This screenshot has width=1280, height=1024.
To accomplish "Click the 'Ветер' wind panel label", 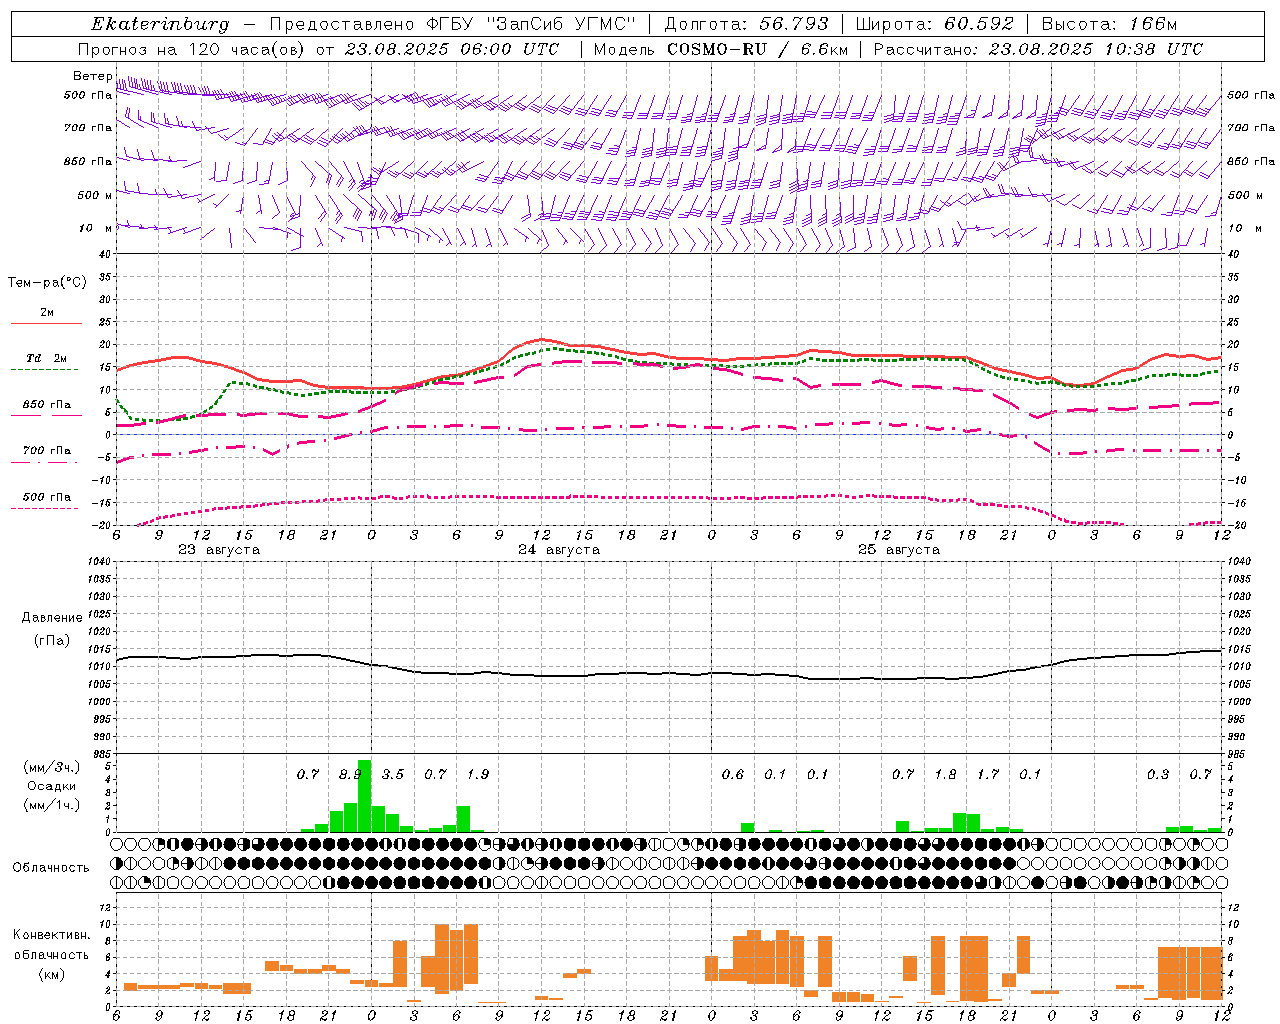I will click(x=93, y=76).
